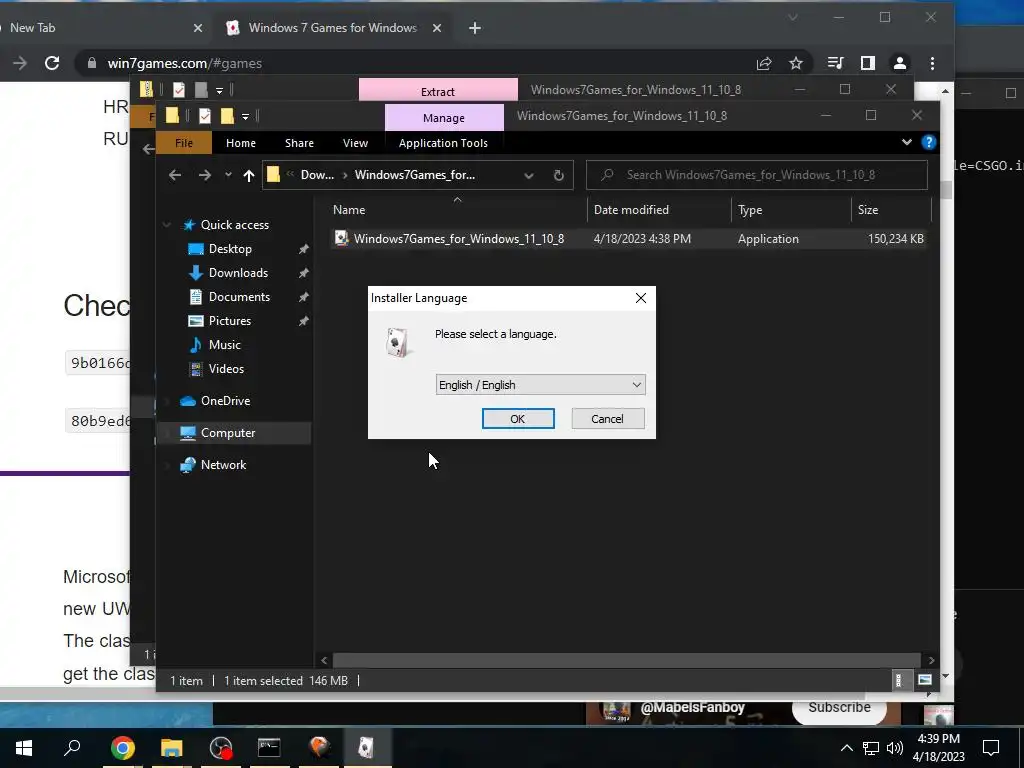Switch to the View ribbon tab
The image size is (1024, 768).
355,143
